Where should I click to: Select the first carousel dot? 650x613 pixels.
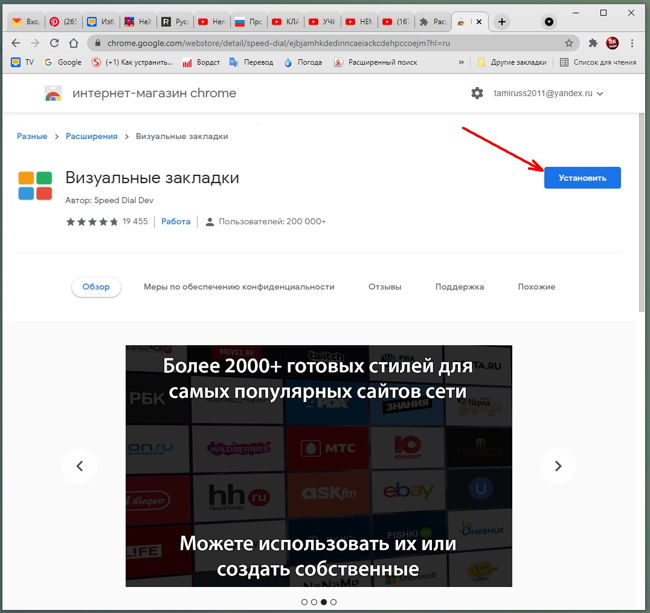304,602
